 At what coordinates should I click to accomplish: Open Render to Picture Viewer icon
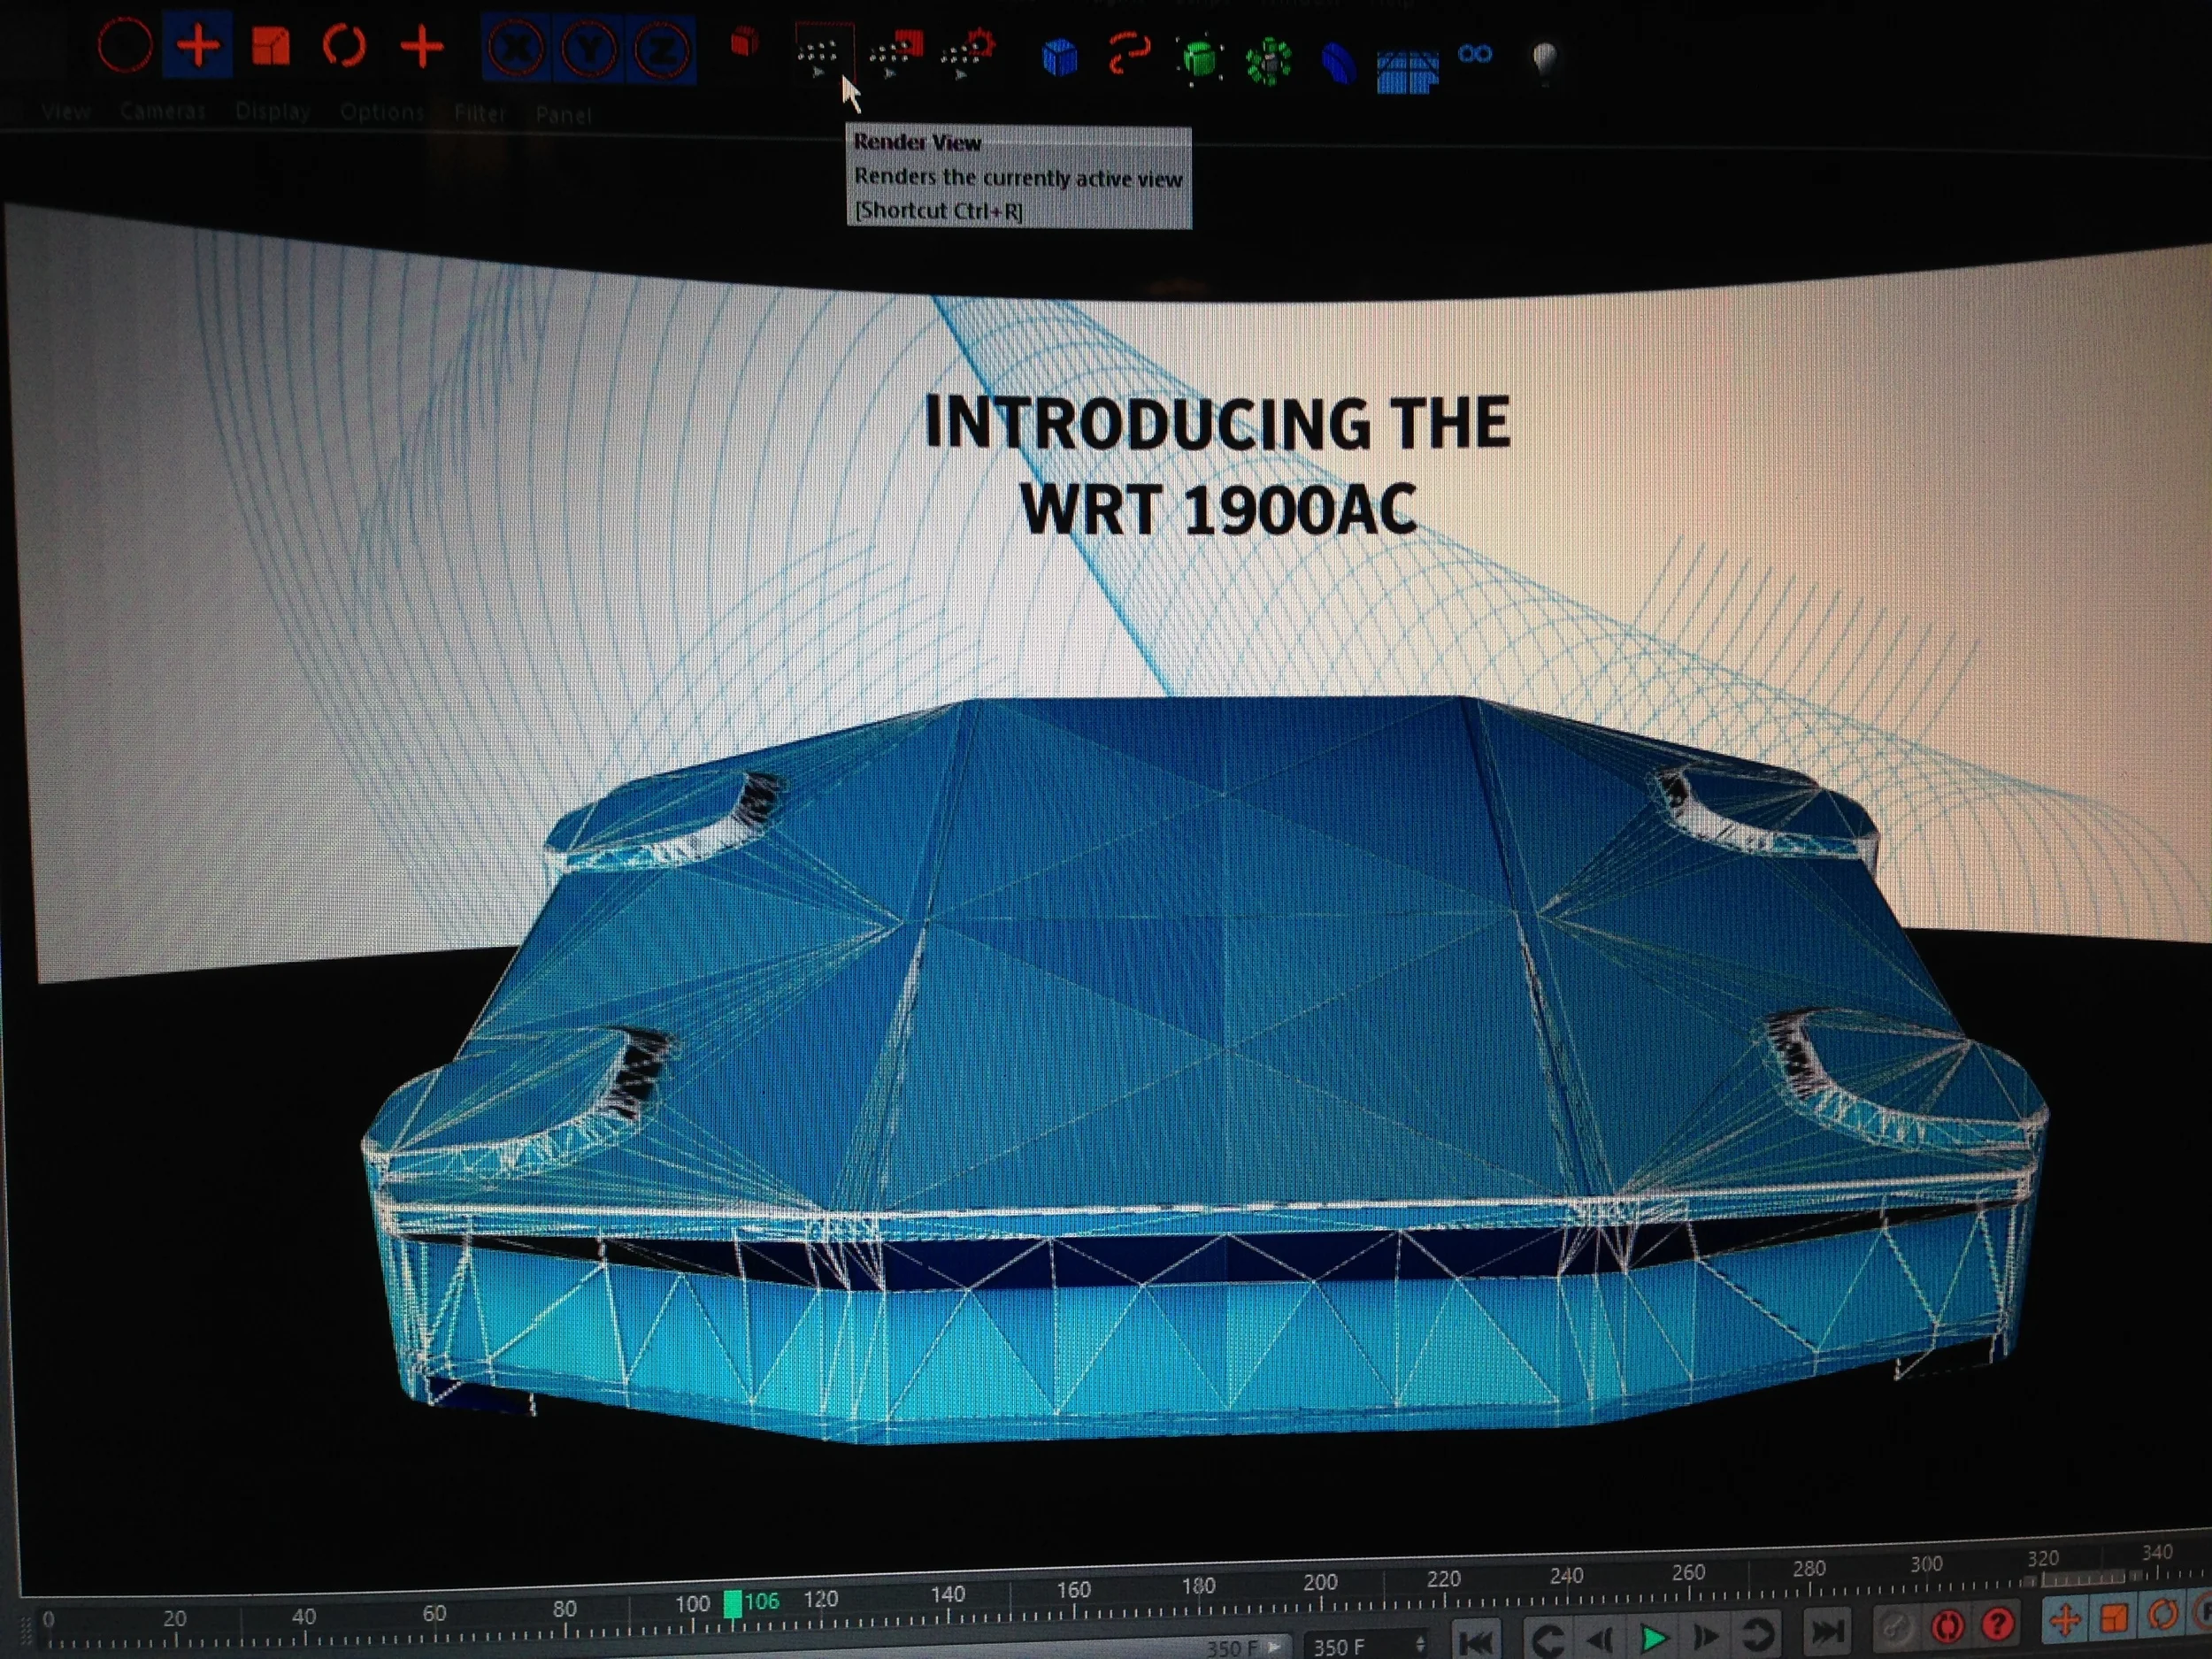tap(897, 52)
